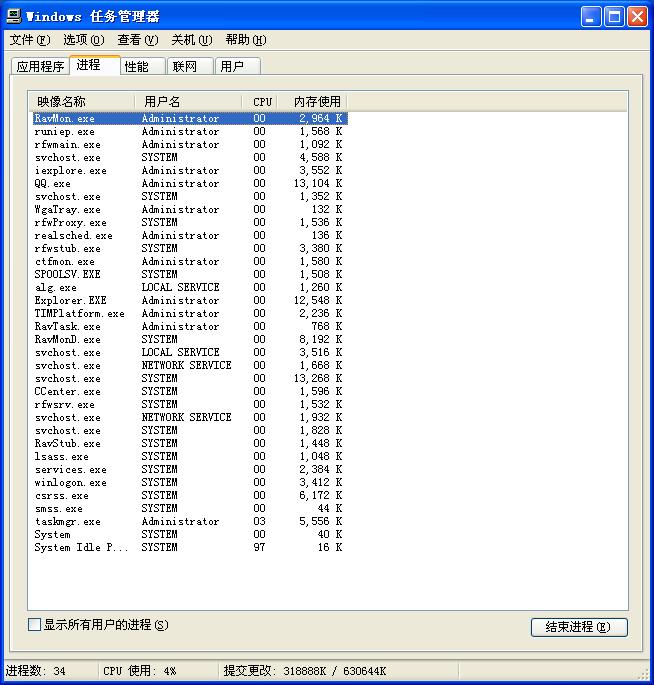Screen dimensions: 654x685
Task: Open the 文件(F) menu
Action: 30,40
